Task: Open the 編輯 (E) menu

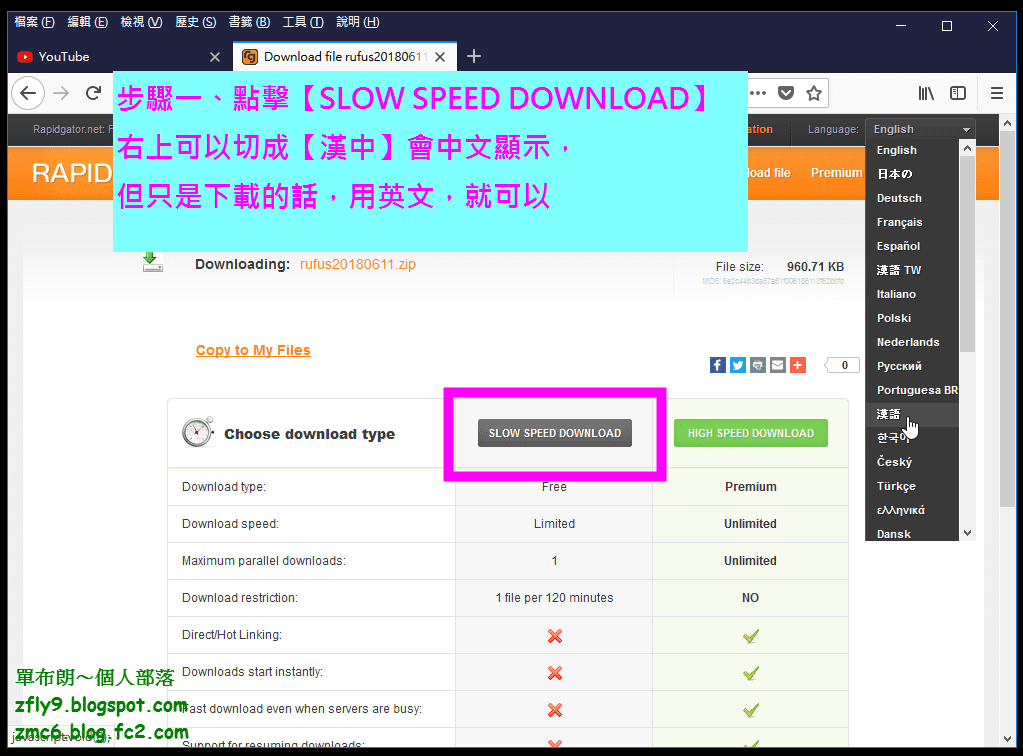Action: pyautogui.click(x=87, y=22)
